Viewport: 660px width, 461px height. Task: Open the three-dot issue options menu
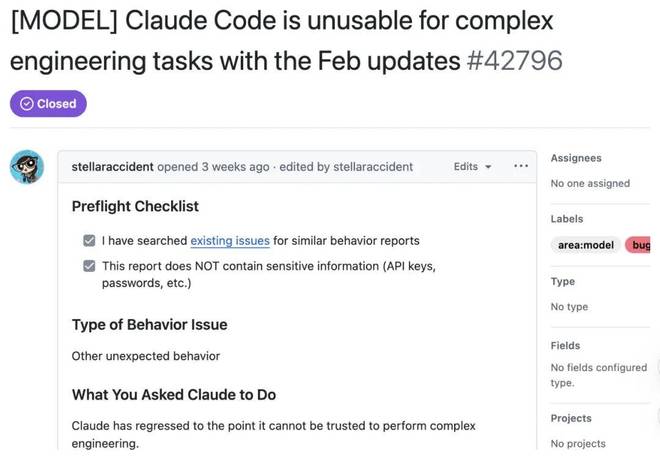pyautogui.click(x=520, y=166)
